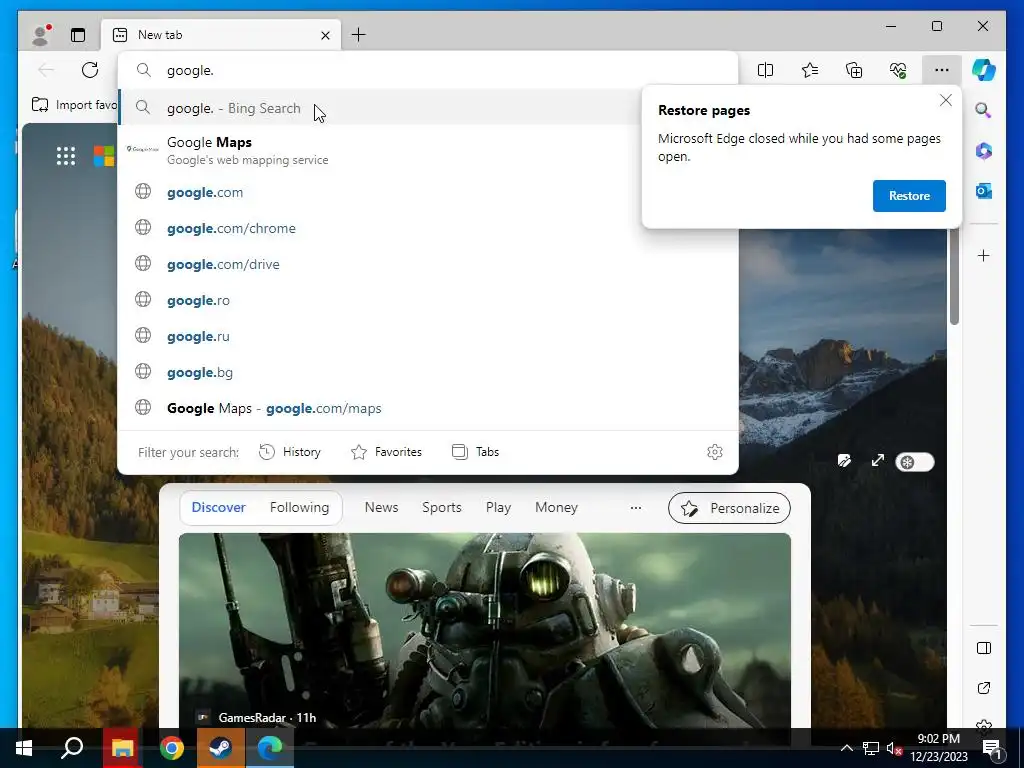Screen dimensions: 1024x768
Task: Open the notifications action center
Action: [992, 749]
